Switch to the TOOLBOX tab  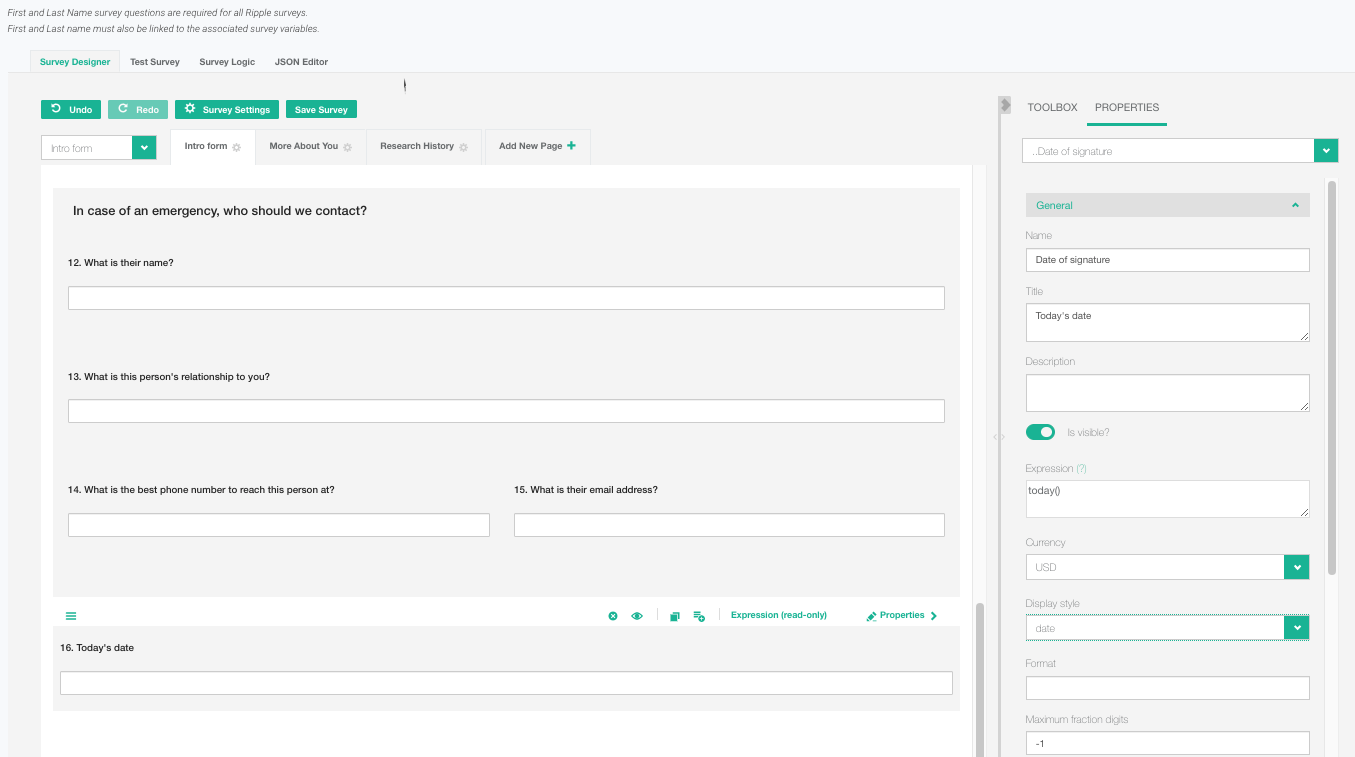(1052, 107)
